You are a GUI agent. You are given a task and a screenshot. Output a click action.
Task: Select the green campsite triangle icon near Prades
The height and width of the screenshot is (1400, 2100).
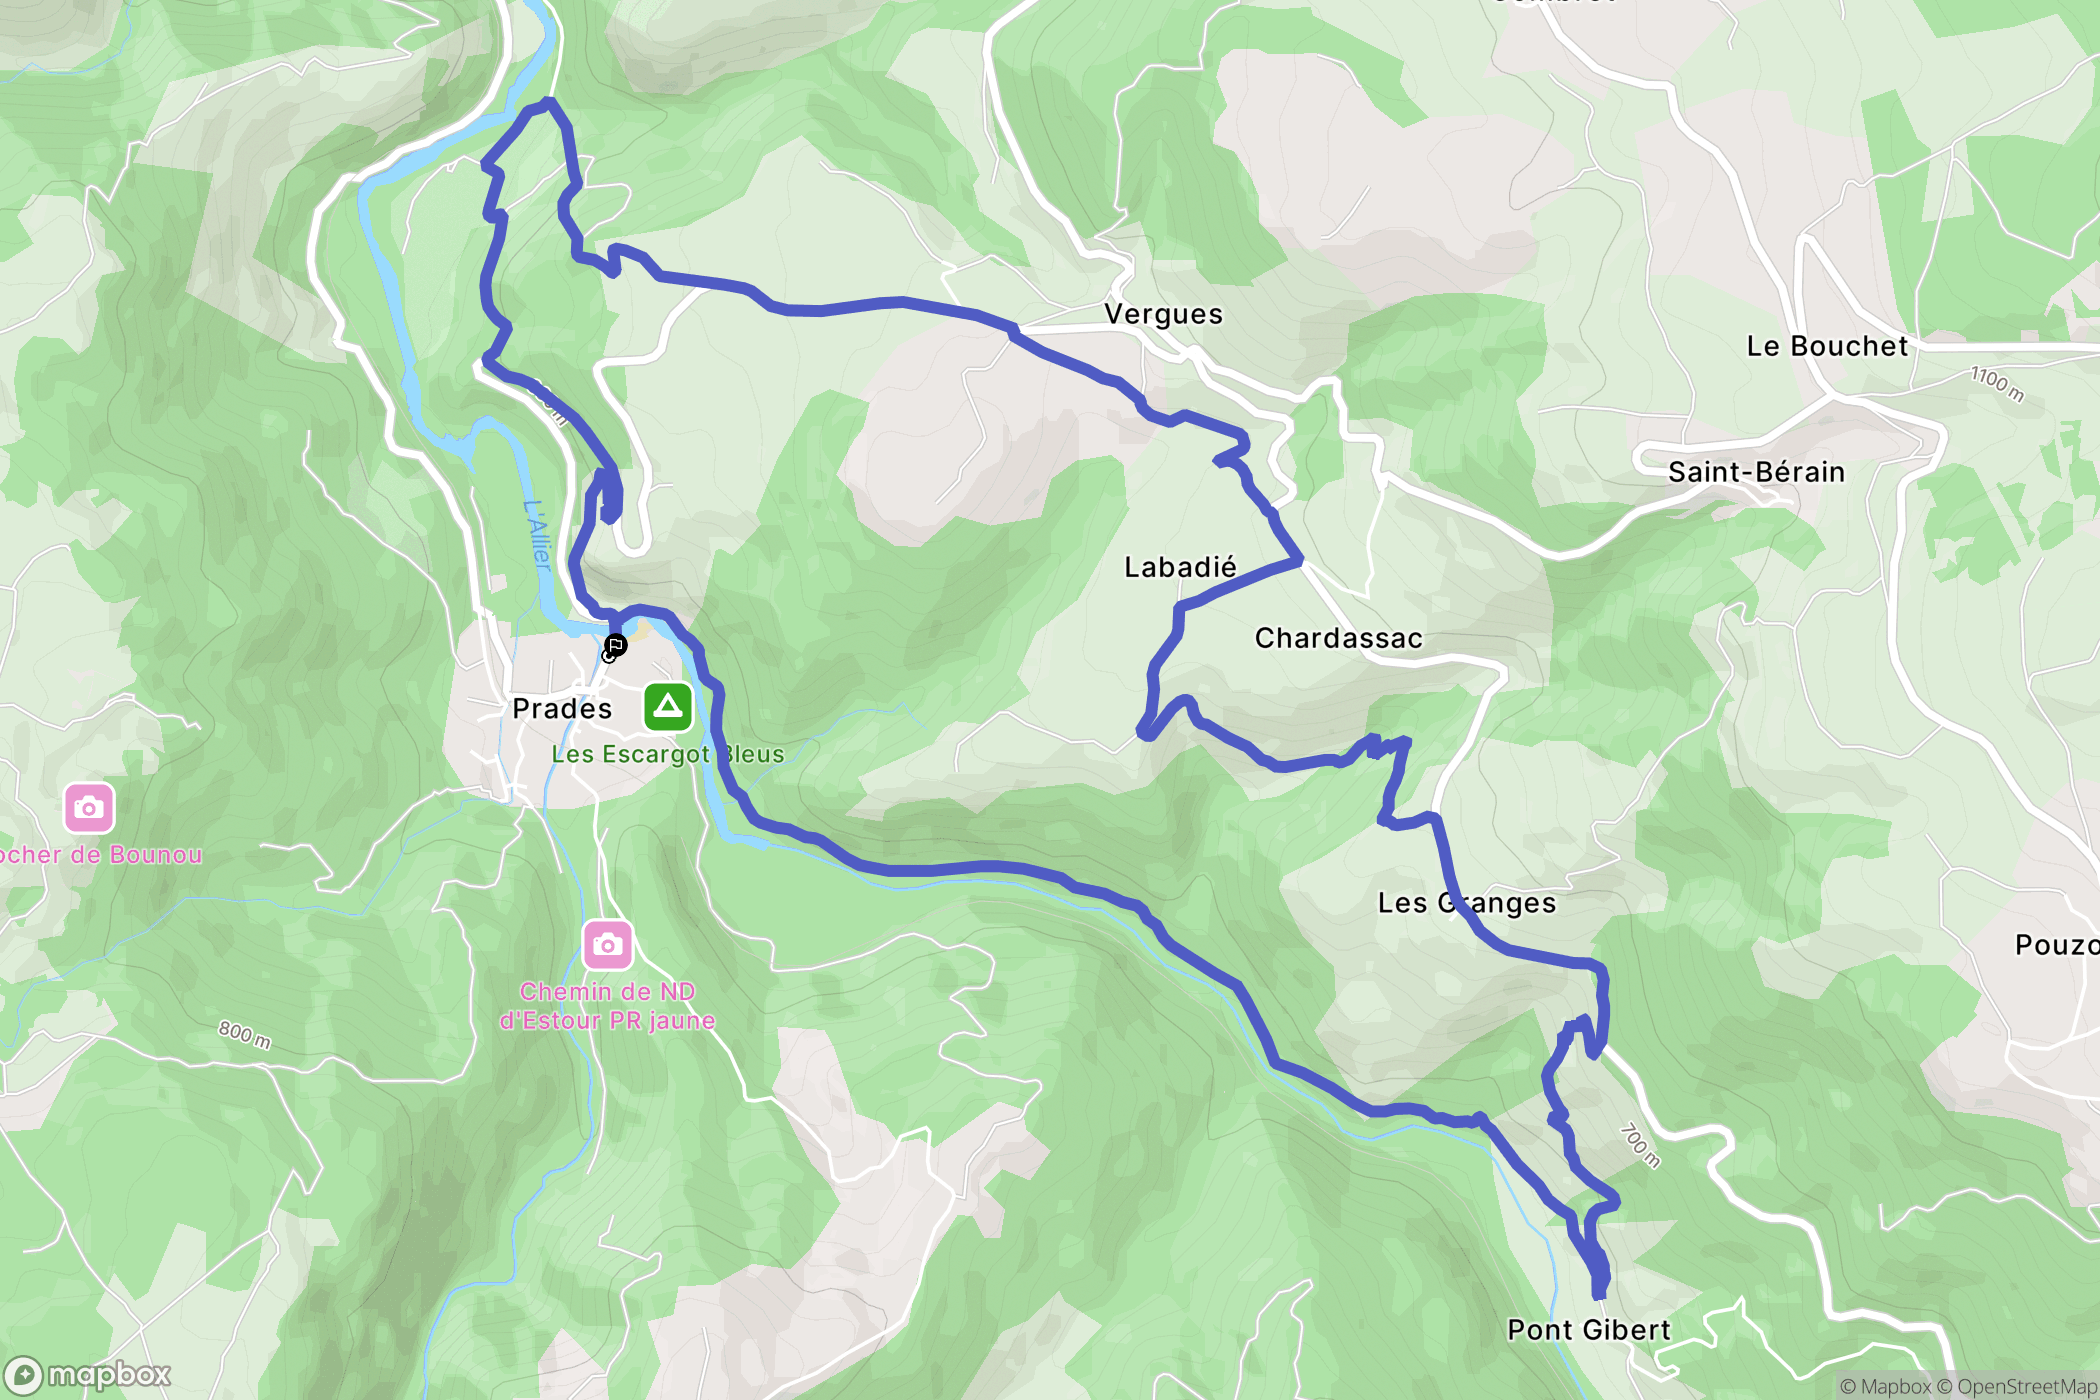[668, 707]
